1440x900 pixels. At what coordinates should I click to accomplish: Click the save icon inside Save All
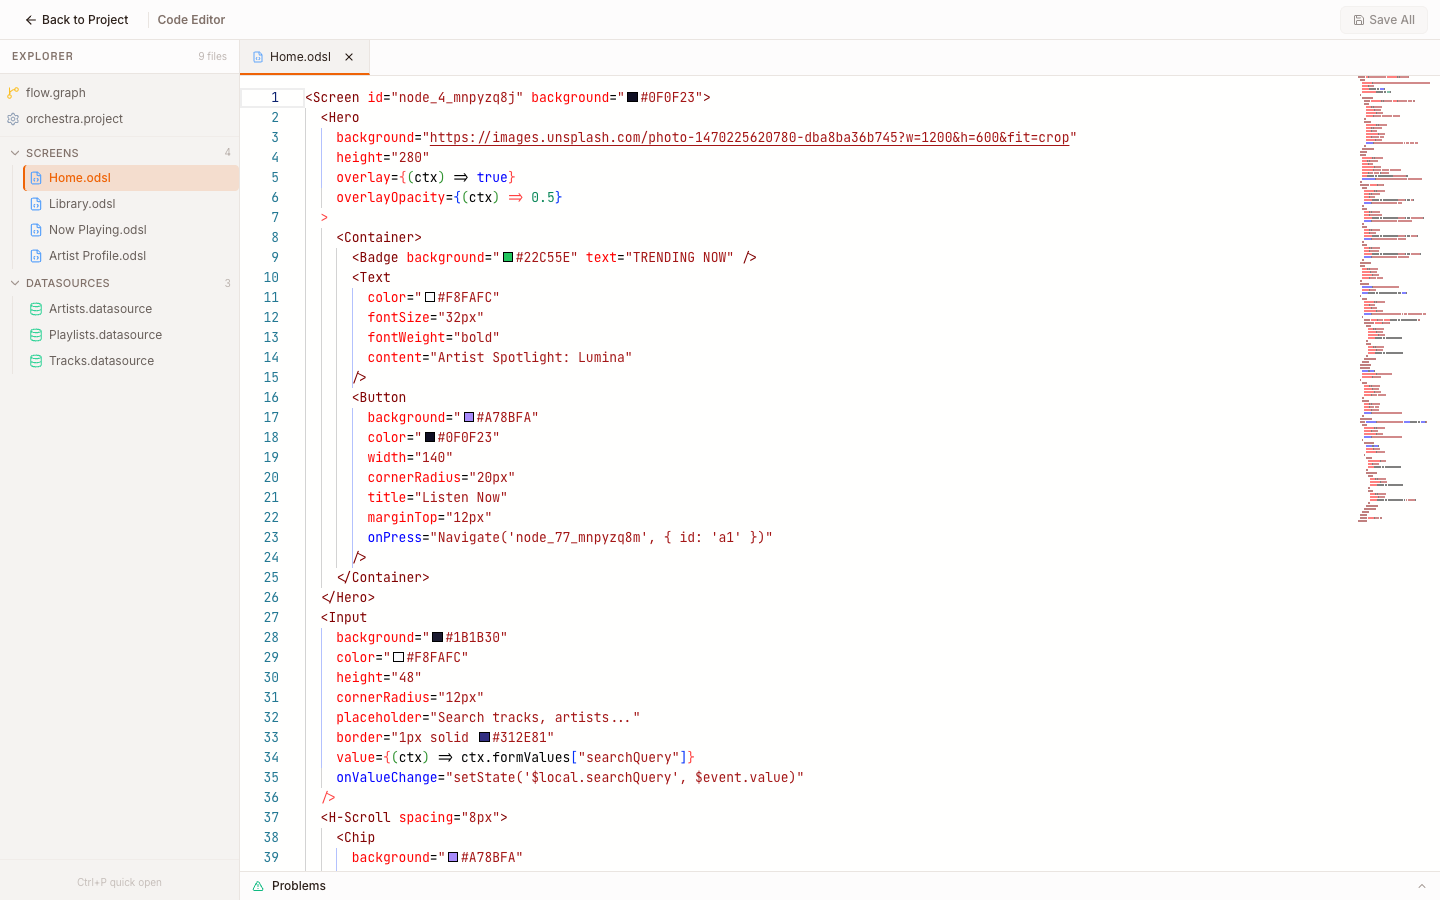coord(1358,19)
